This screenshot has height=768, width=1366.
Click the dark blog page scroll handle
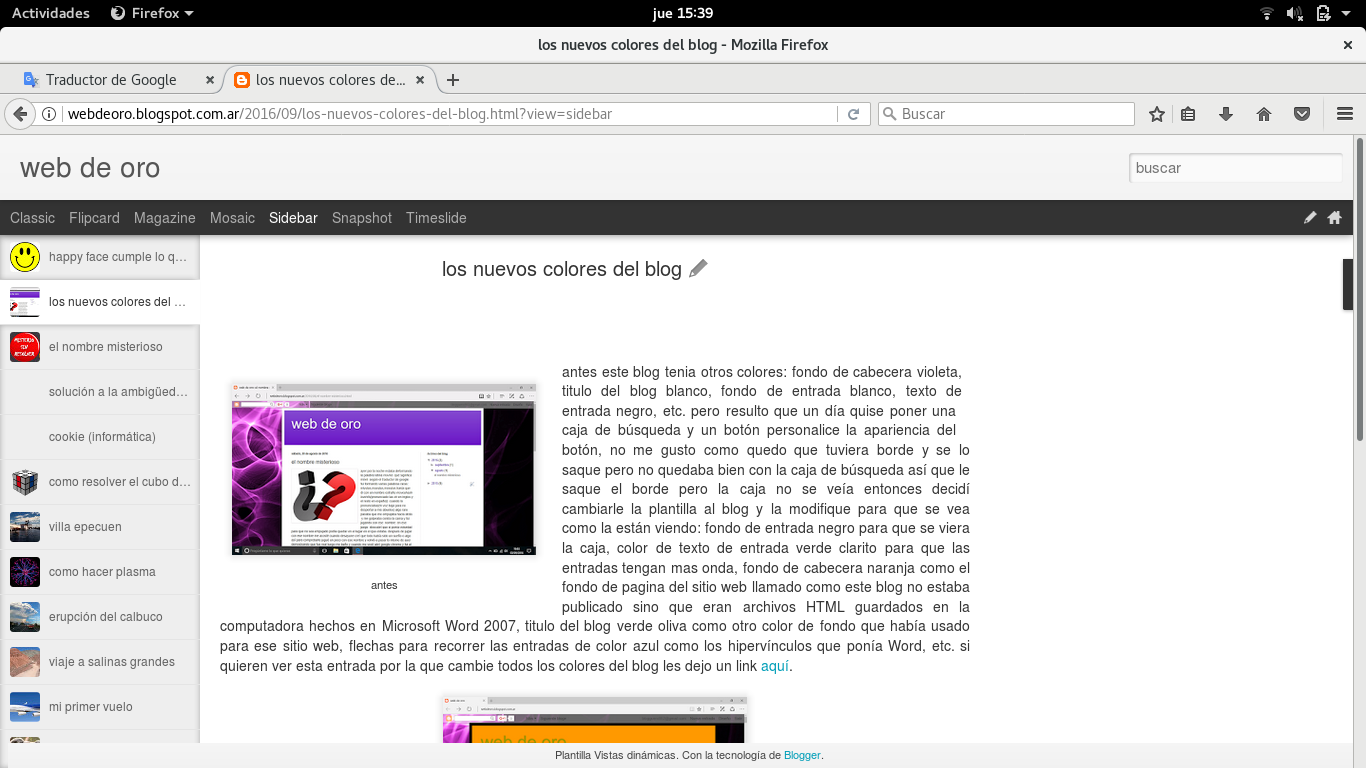[x=1347, y=284]
